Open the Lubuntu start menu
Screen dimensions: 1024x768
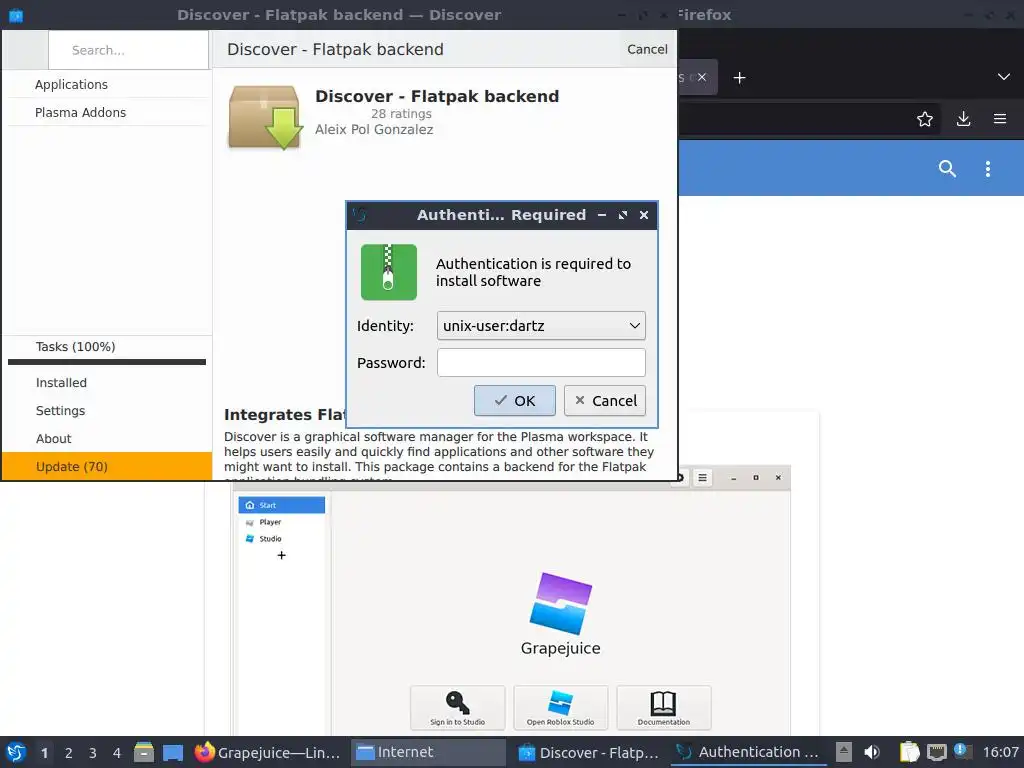[16, 752]
